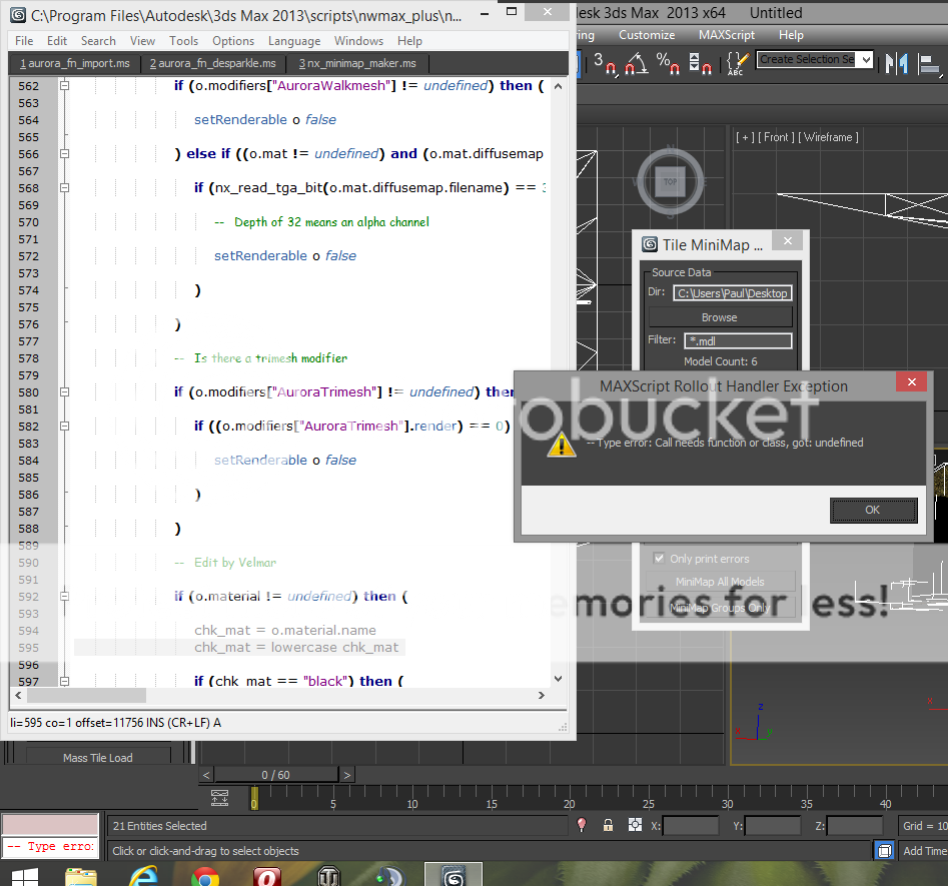Open Google Chrome from the taskbar

(x=206, y=876)
